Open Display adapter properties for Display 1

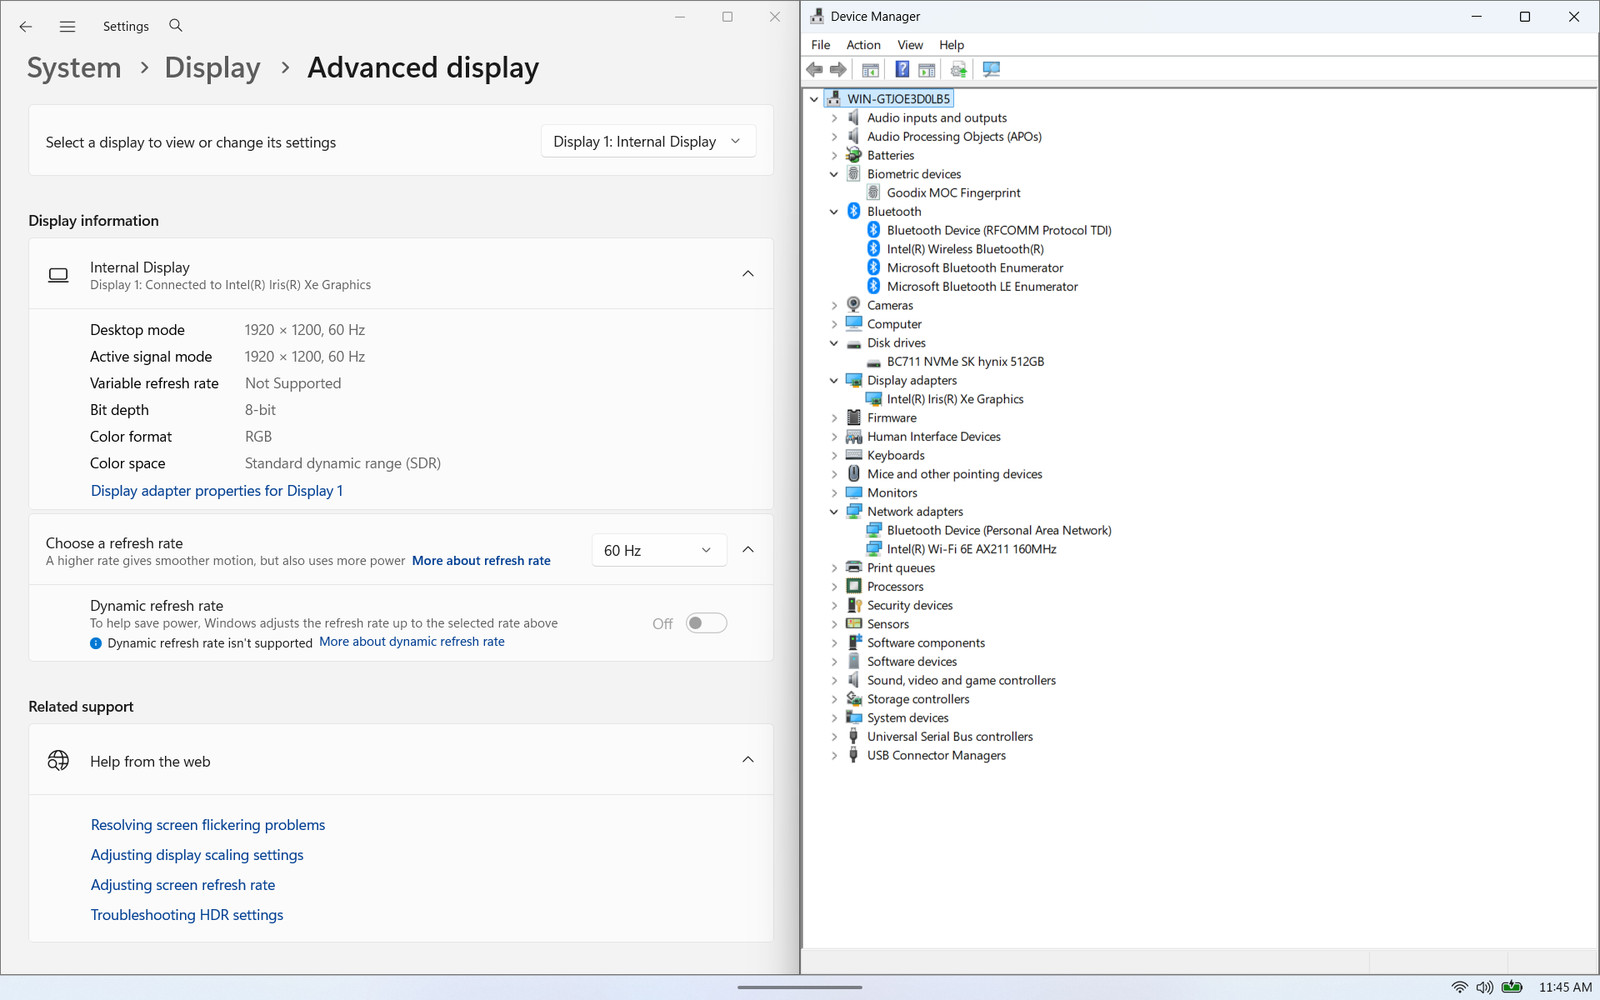(217, 491)
